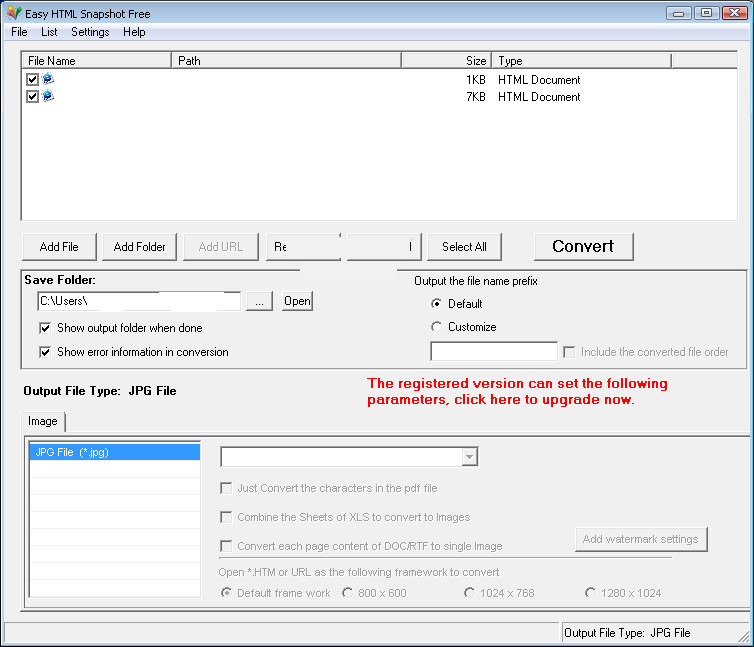Click the Add Folder button
The image size is (754, 647).
coord(139,247)
